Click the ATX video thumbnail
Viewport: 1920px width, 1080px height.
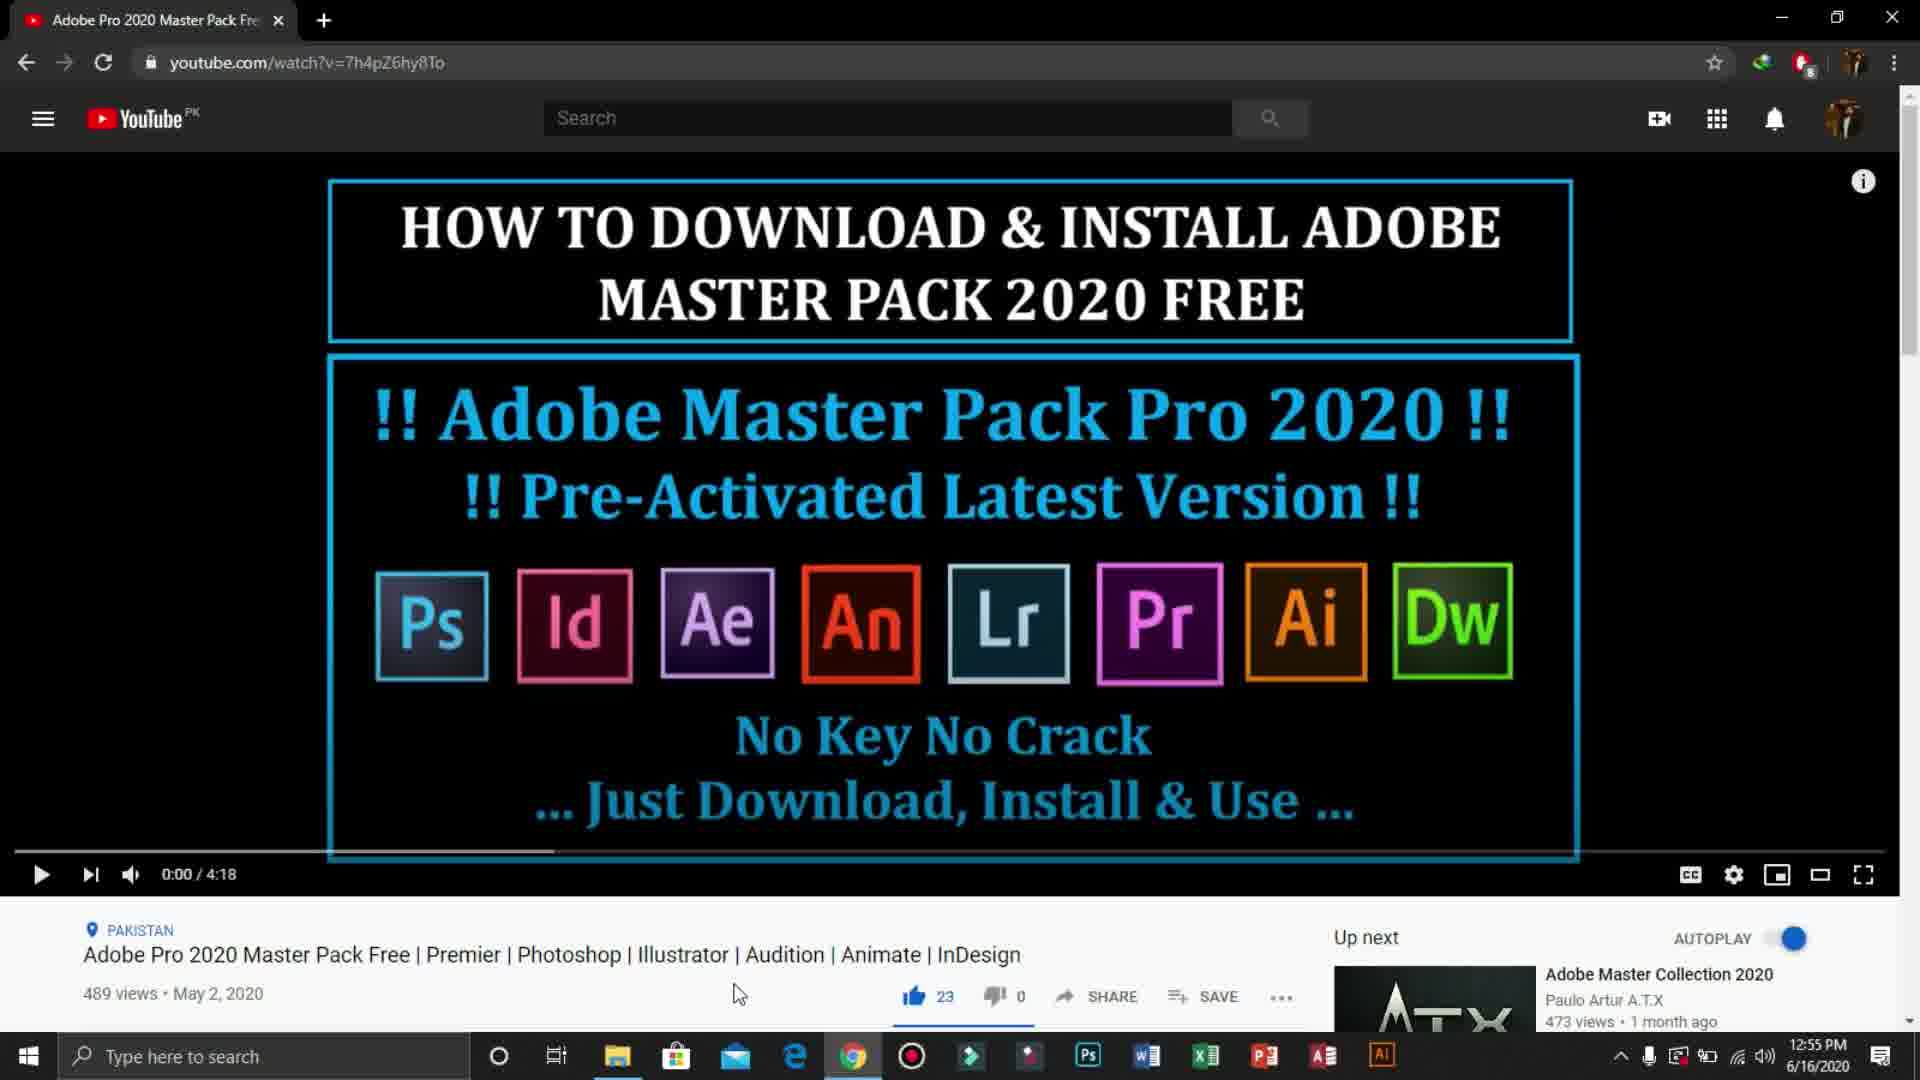[x=1434, y=998]
